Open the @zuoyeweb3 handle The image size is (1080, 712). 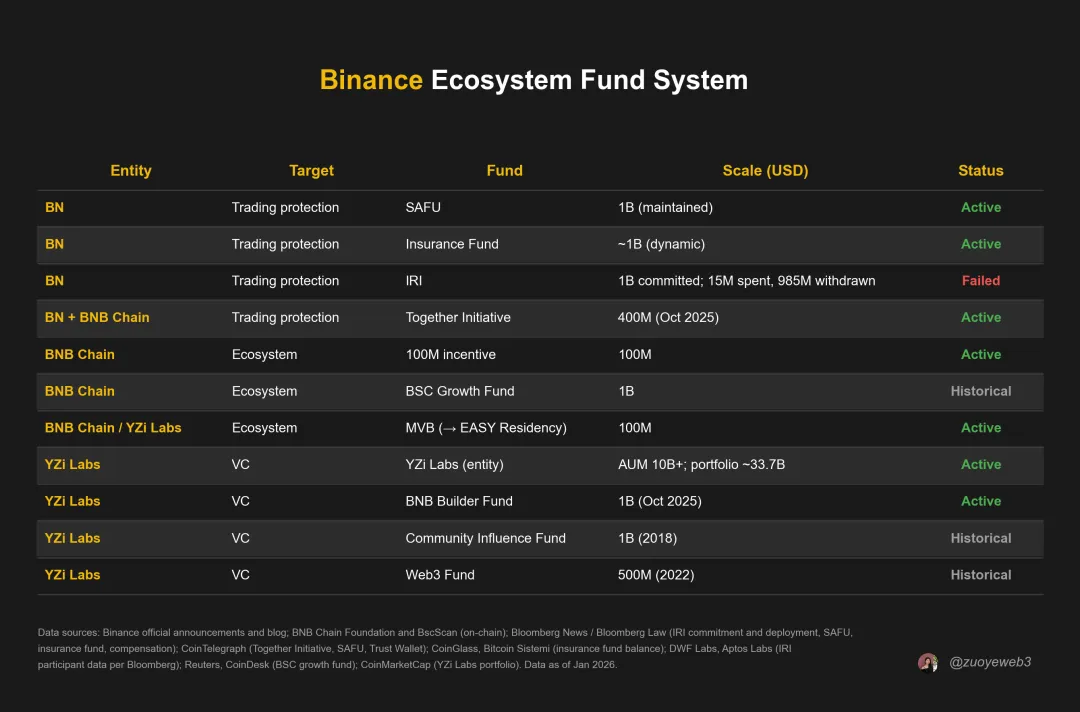989,663
